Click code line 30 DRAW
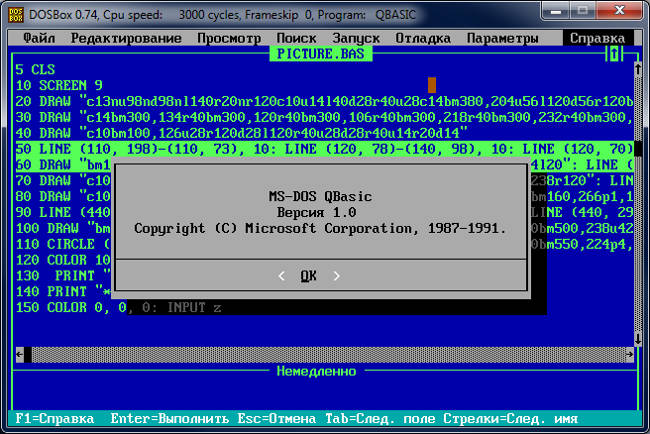Viewport: 650px width, 434px height. coord(325,117)
